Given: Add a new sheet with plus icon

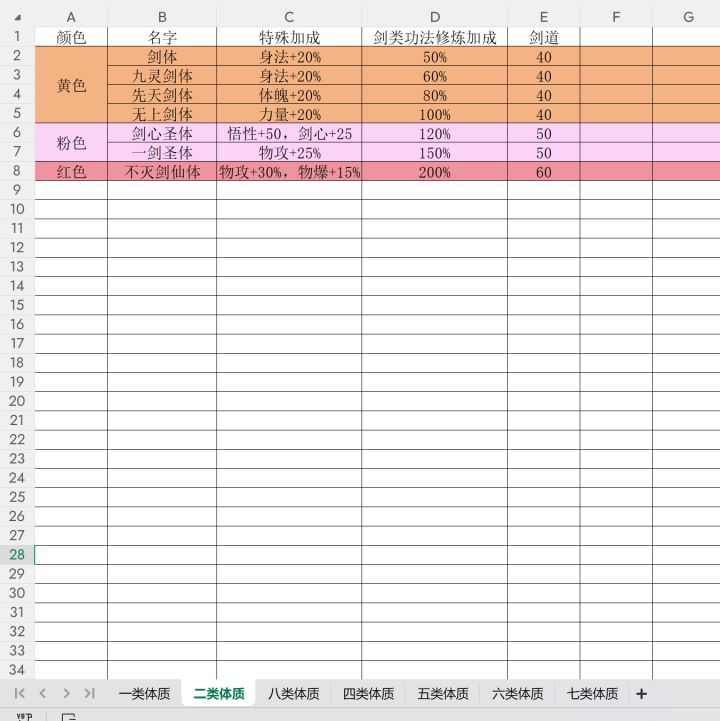Looking at the screenshot, I should 641,693.
